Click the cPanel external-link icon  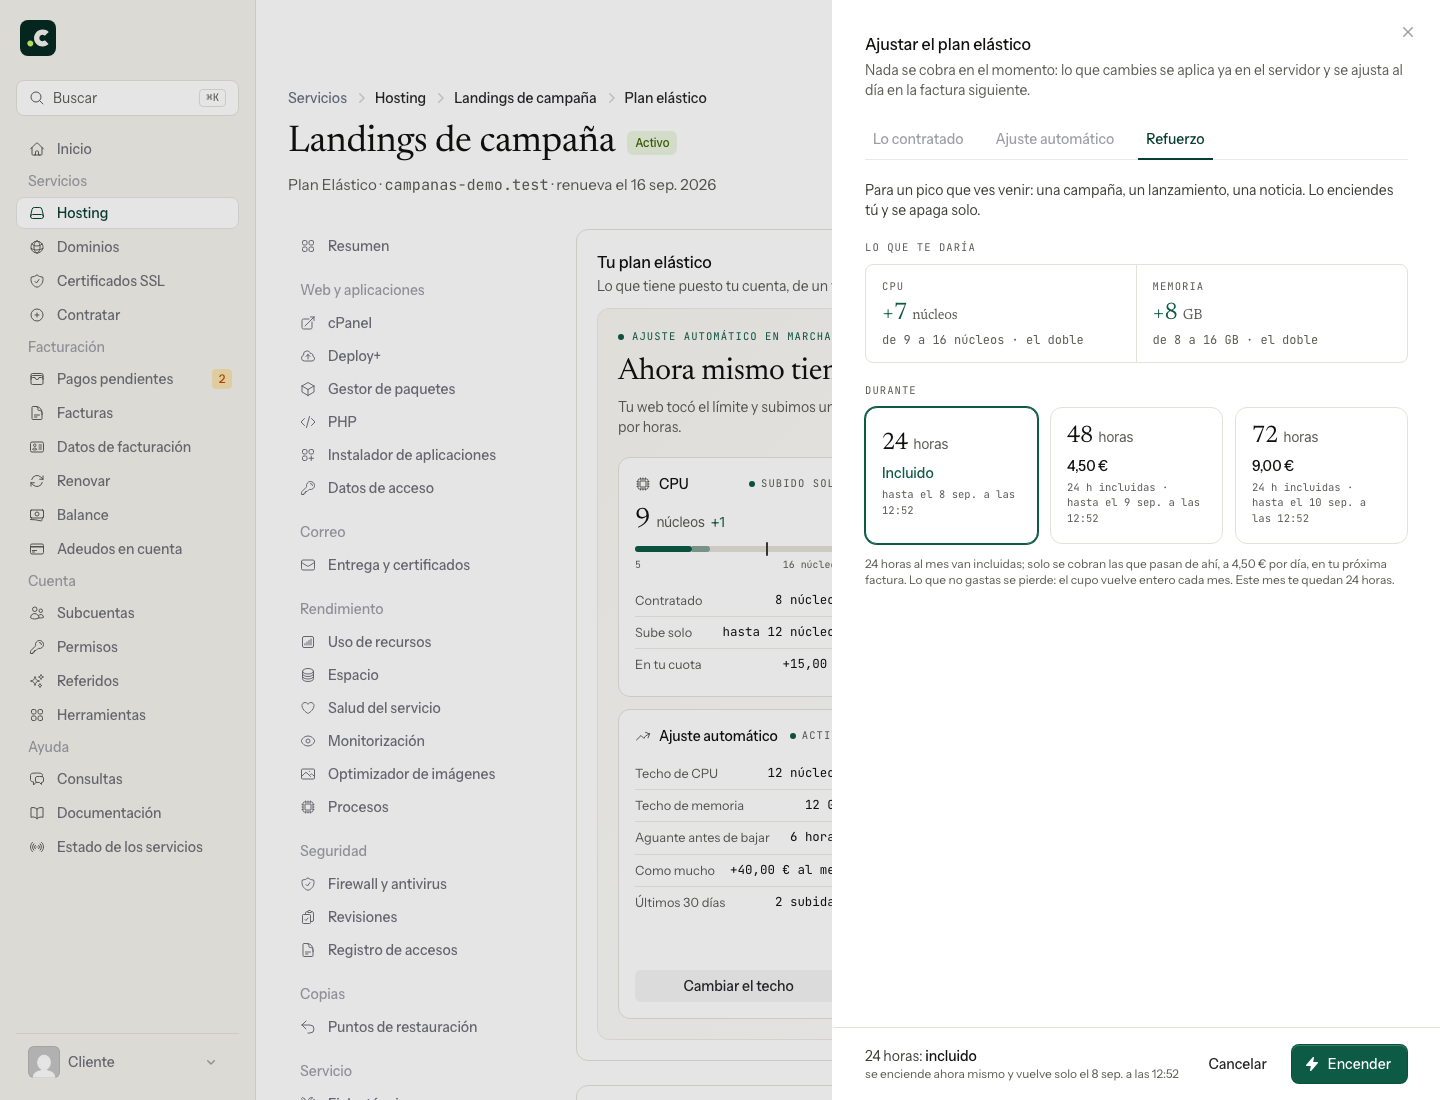click(308, 323)
